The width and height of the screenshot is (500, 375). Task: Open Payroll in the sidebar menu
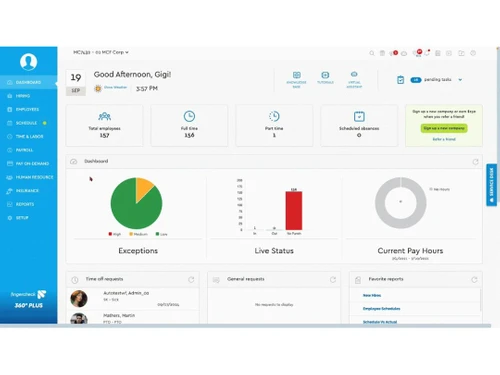click(28, 150)
